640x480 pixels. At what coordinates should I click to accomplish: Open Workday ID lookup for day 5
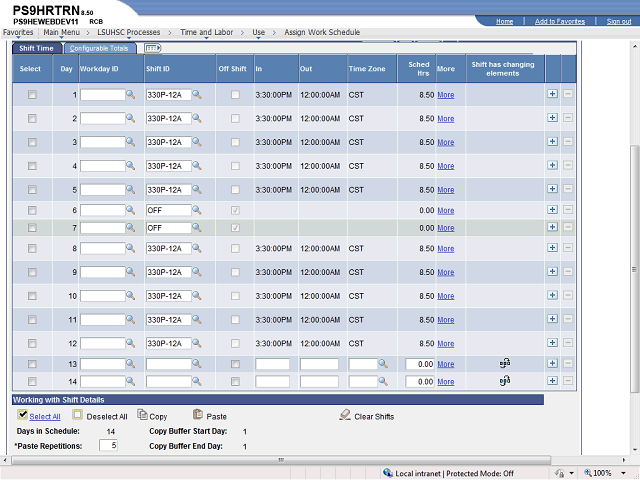(130, 189)
